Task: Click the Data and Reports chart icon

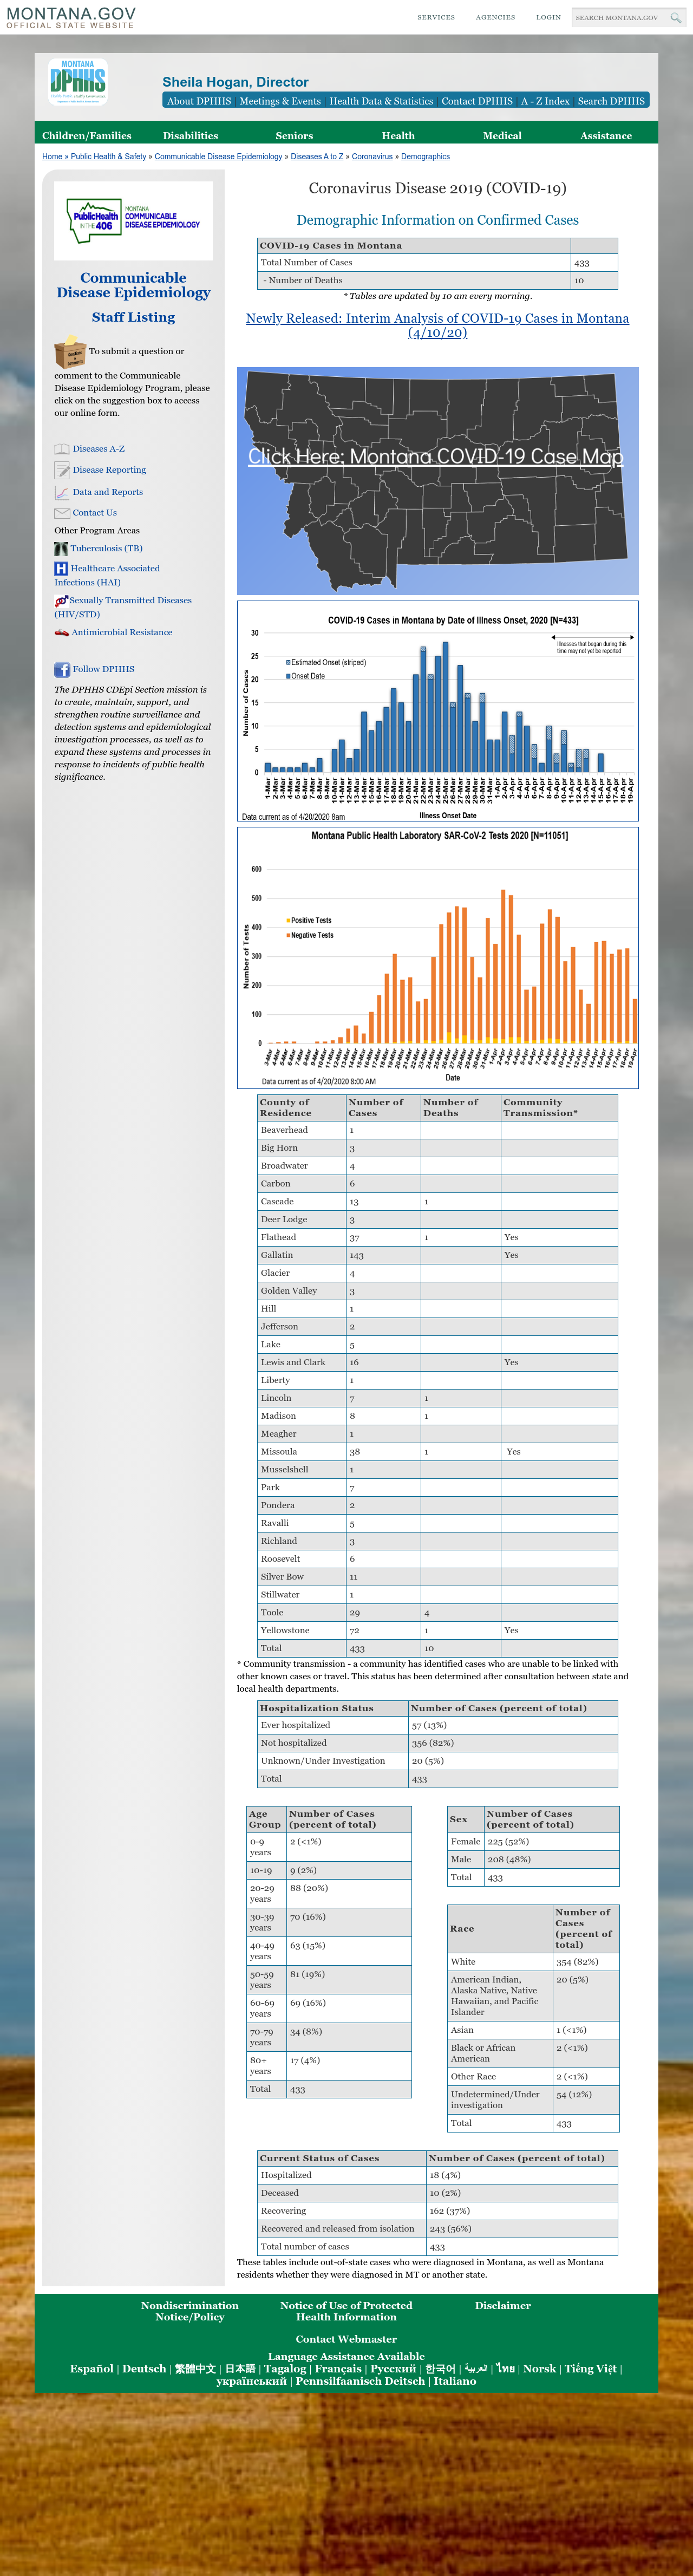Action: coord(62,492)
